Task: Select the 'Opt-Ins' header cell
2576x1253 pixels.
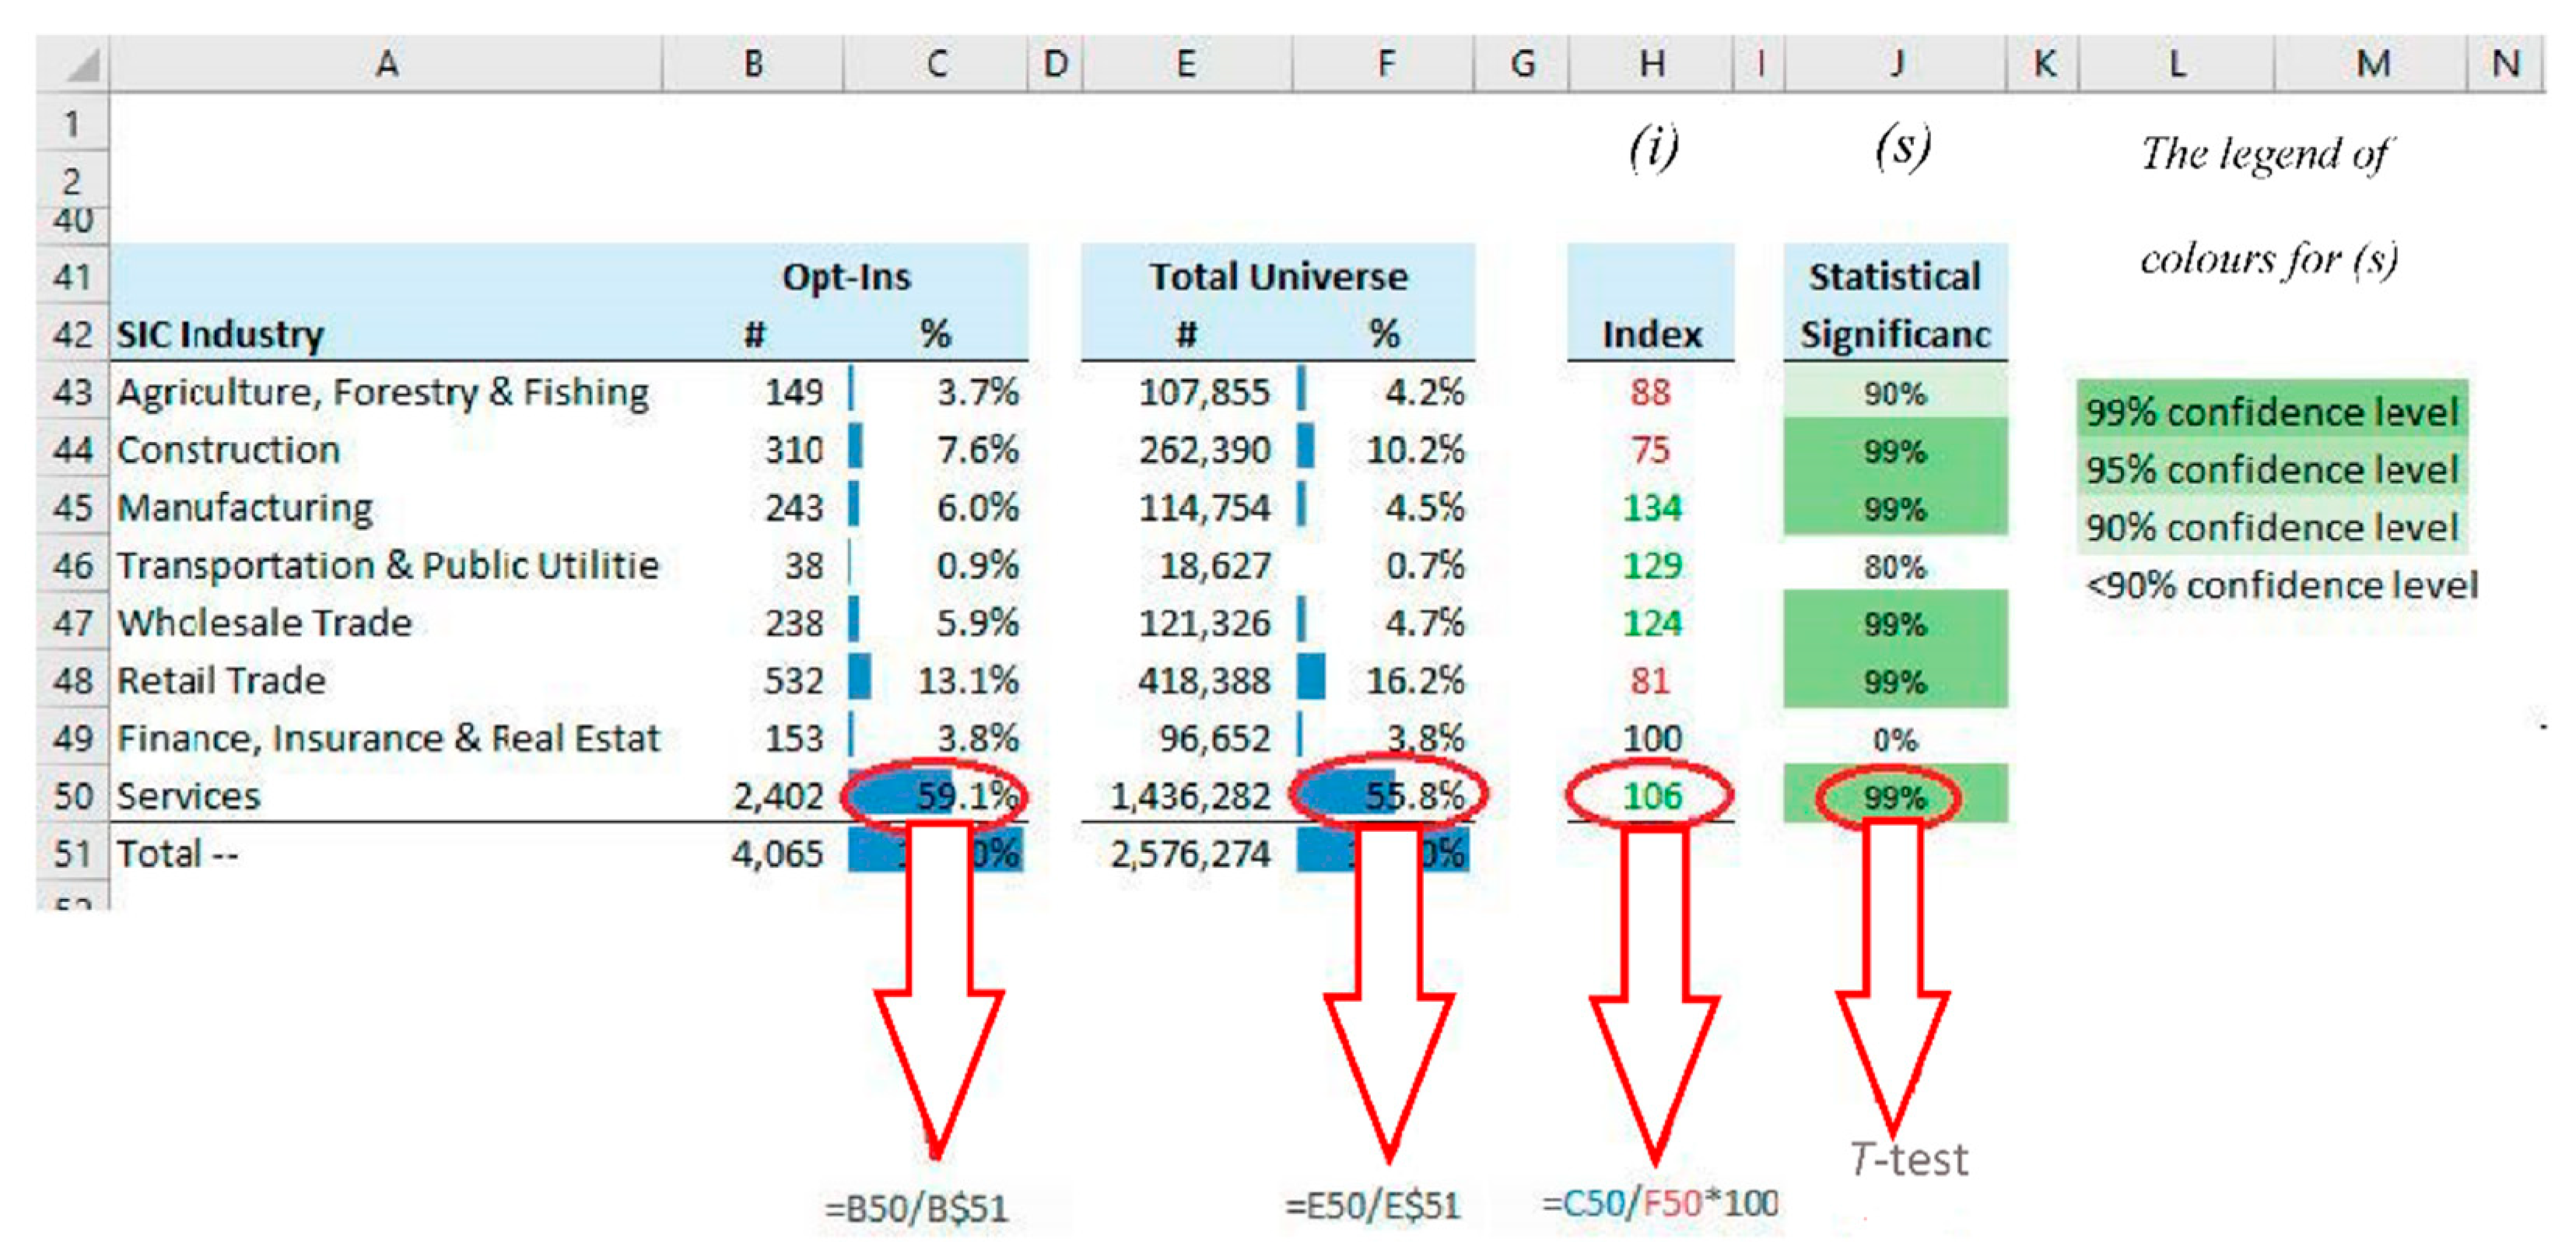Action: click(846, 276)
